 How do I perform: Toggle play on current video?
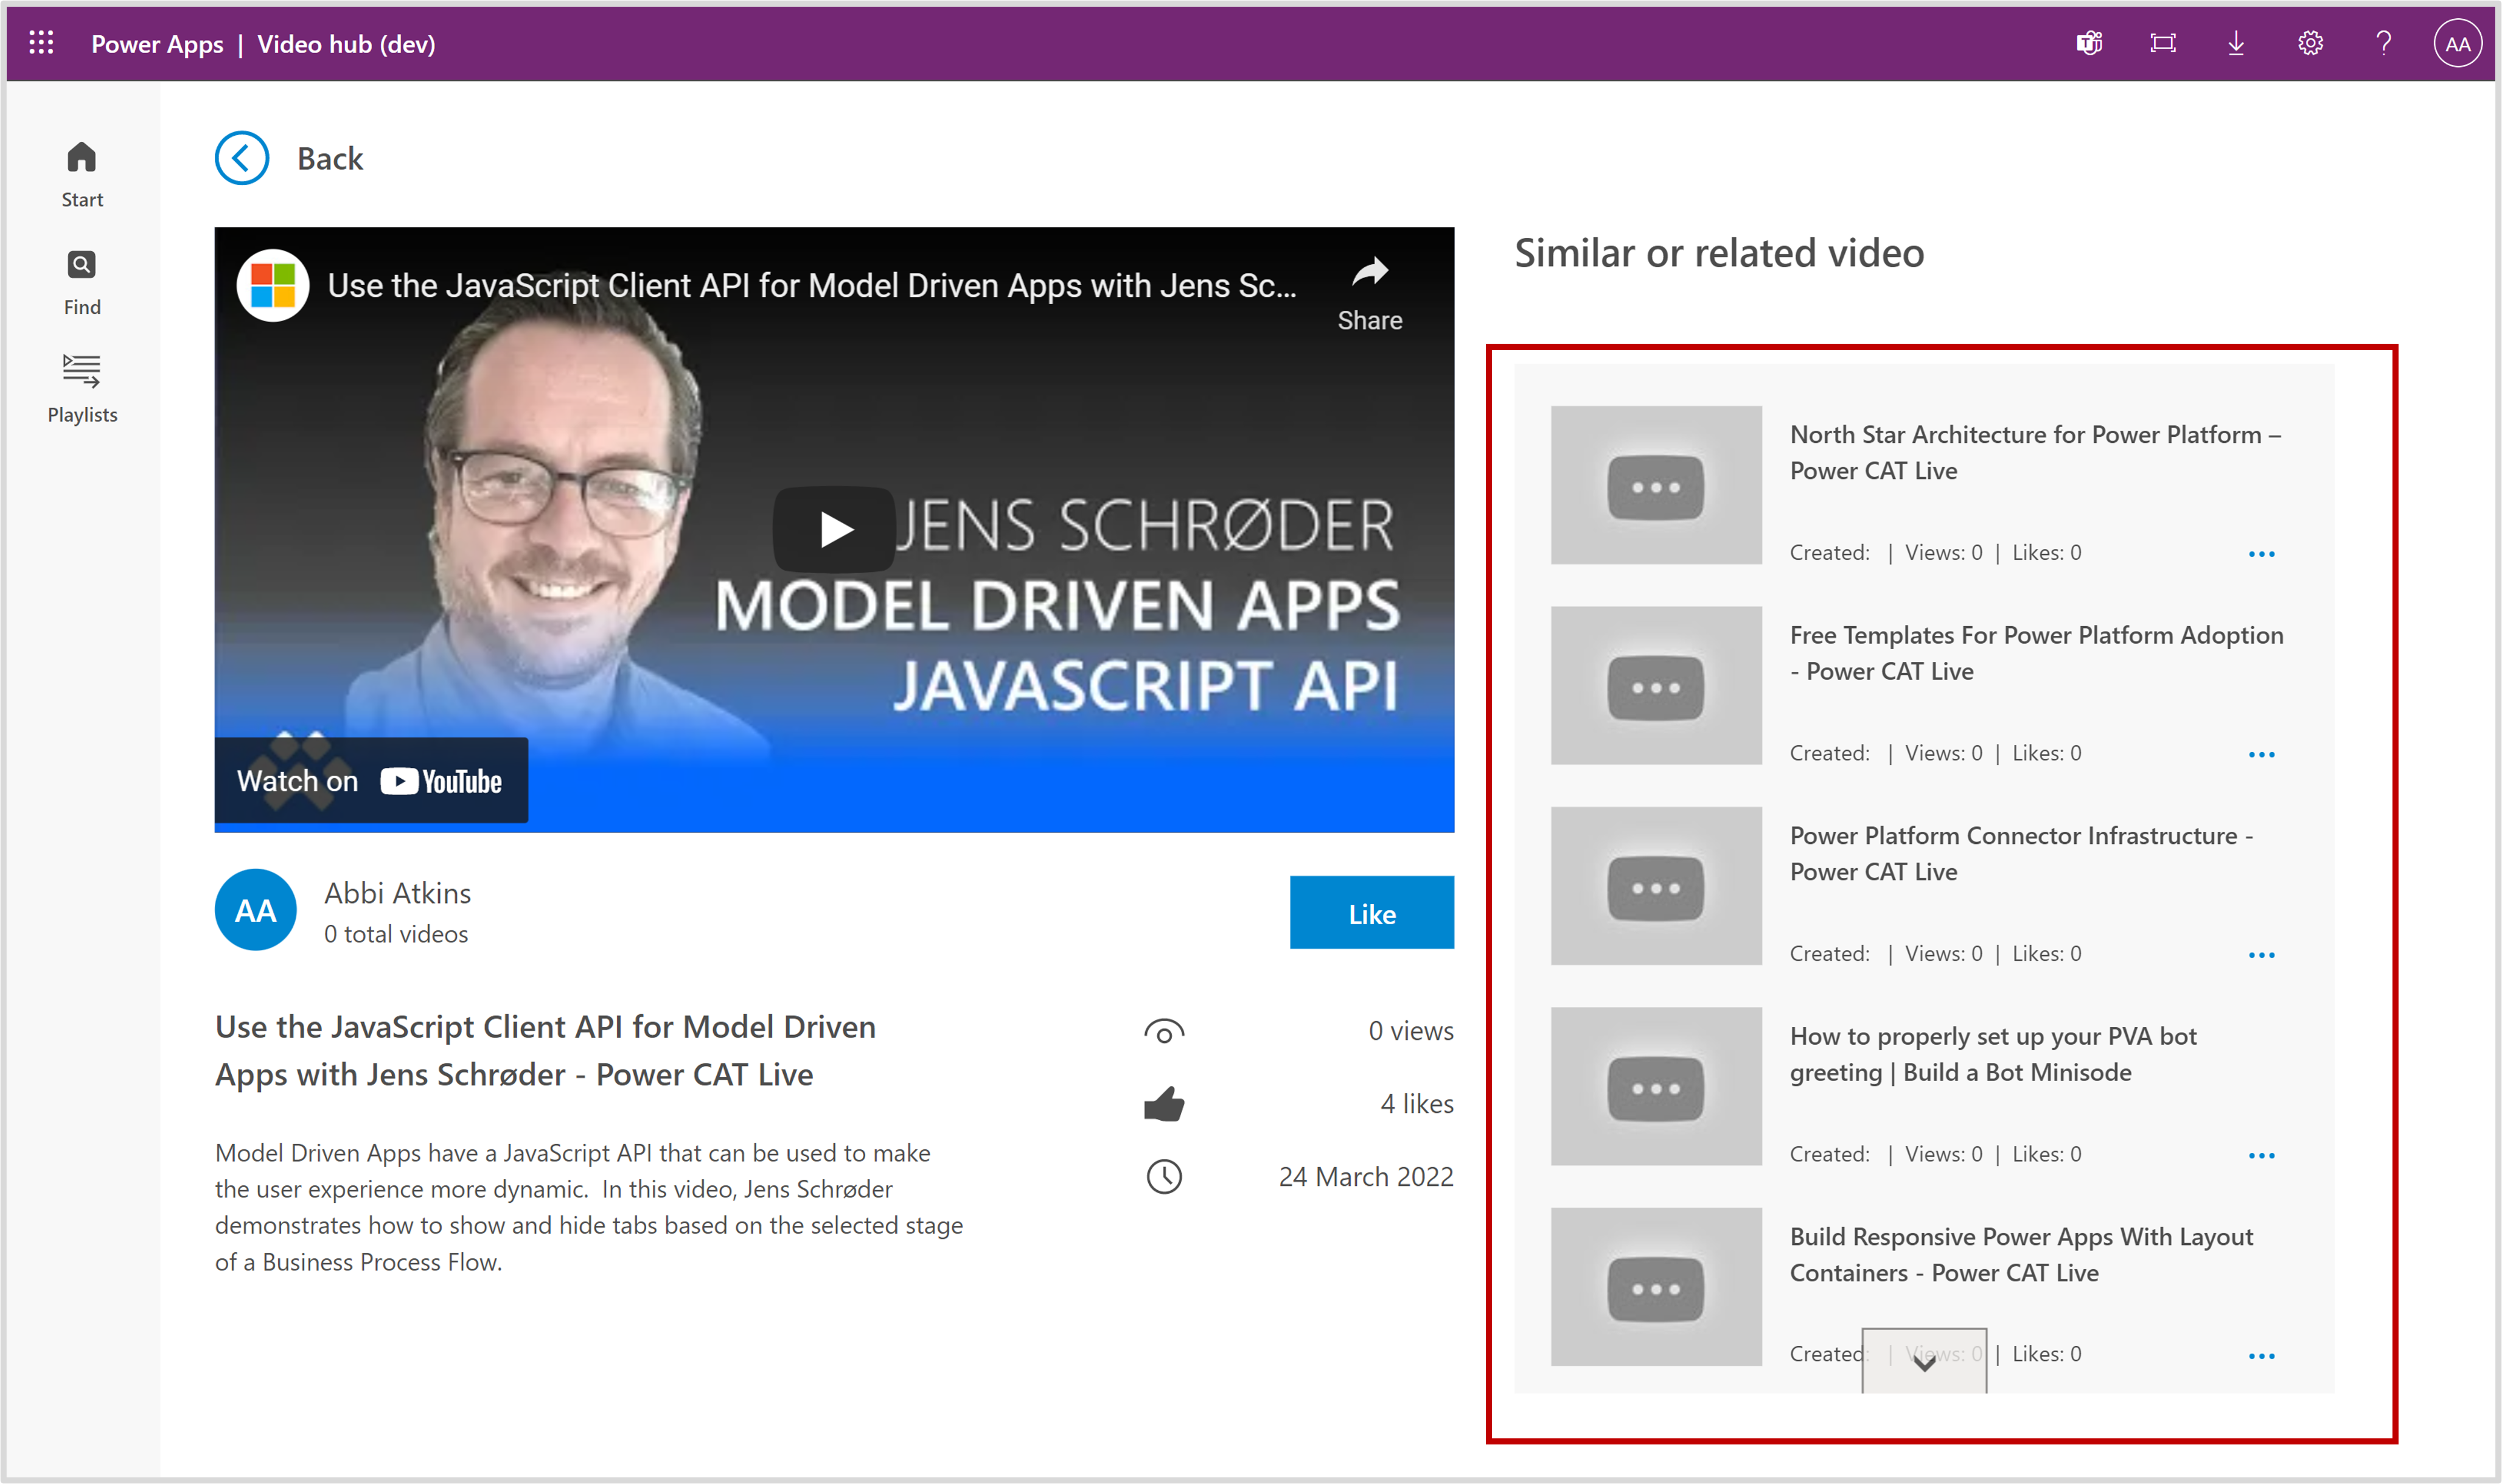point(832,528)
